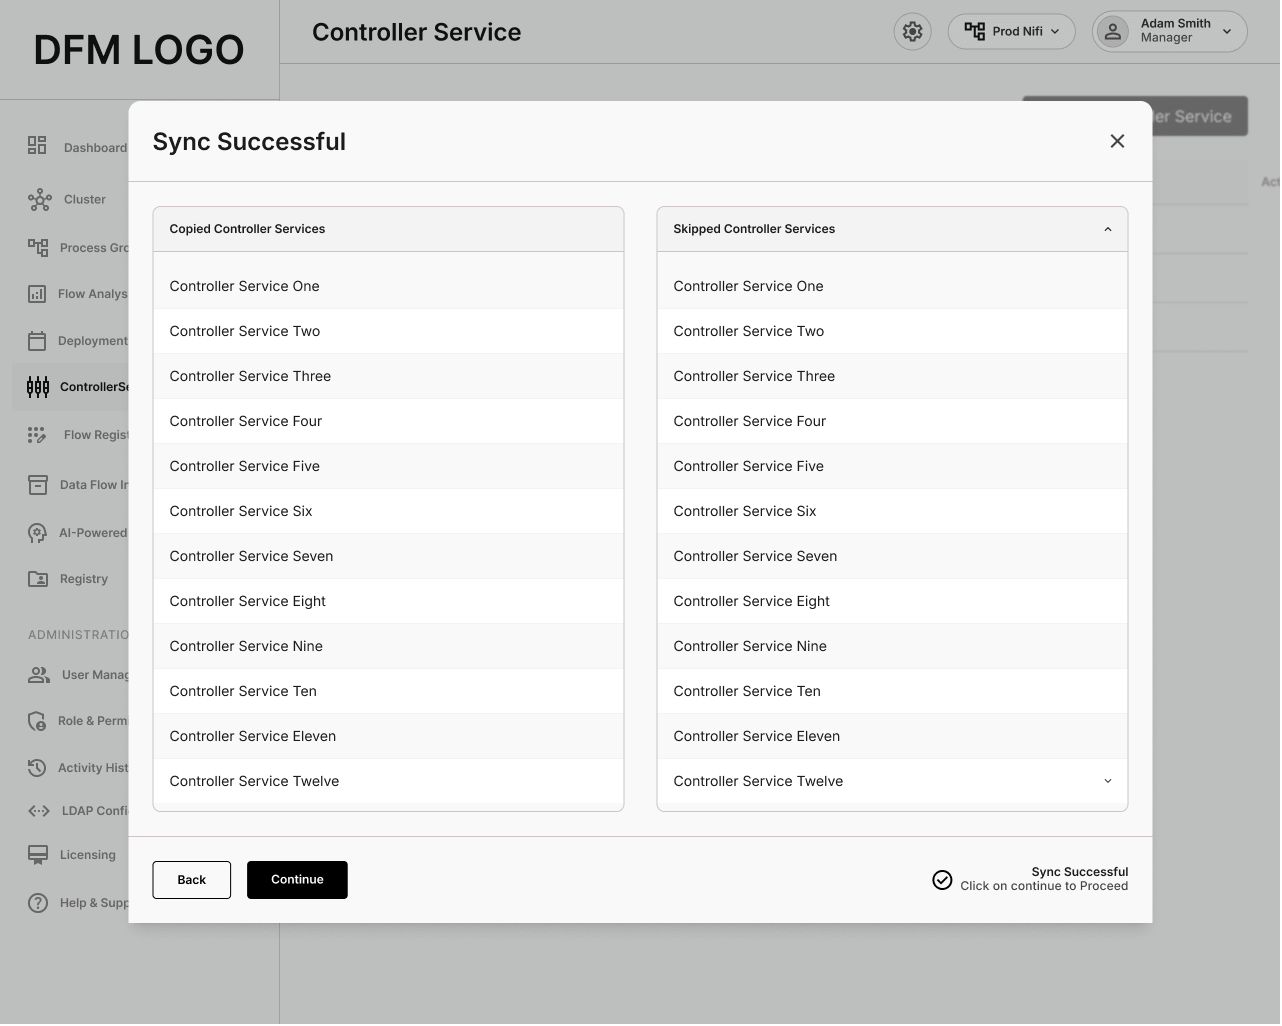
Task: Select skipped Controller Service Nine
Action: coord(892,647)
